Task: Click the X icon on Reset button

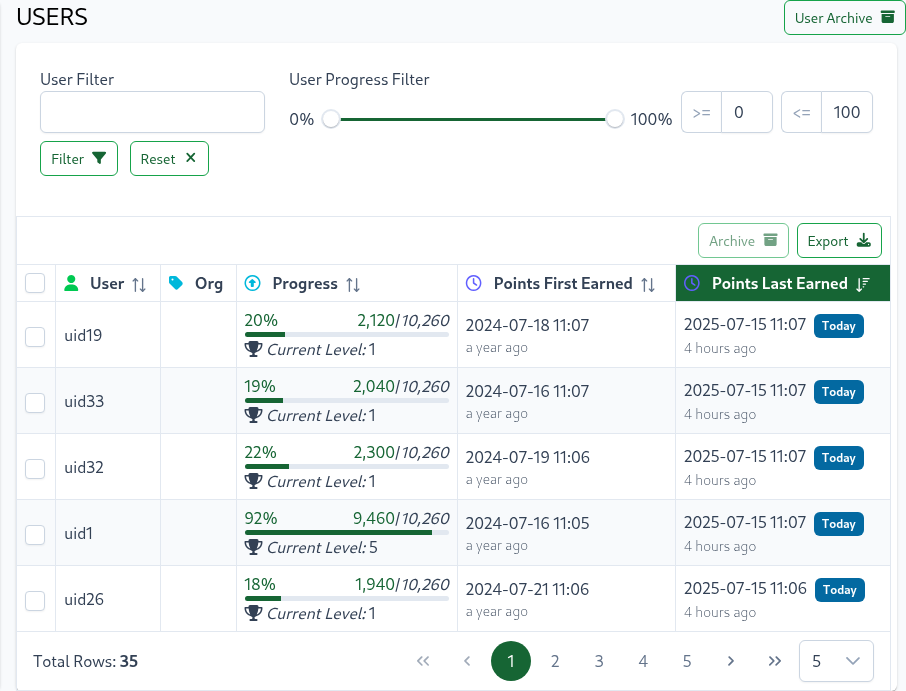Action: point(191,157)
